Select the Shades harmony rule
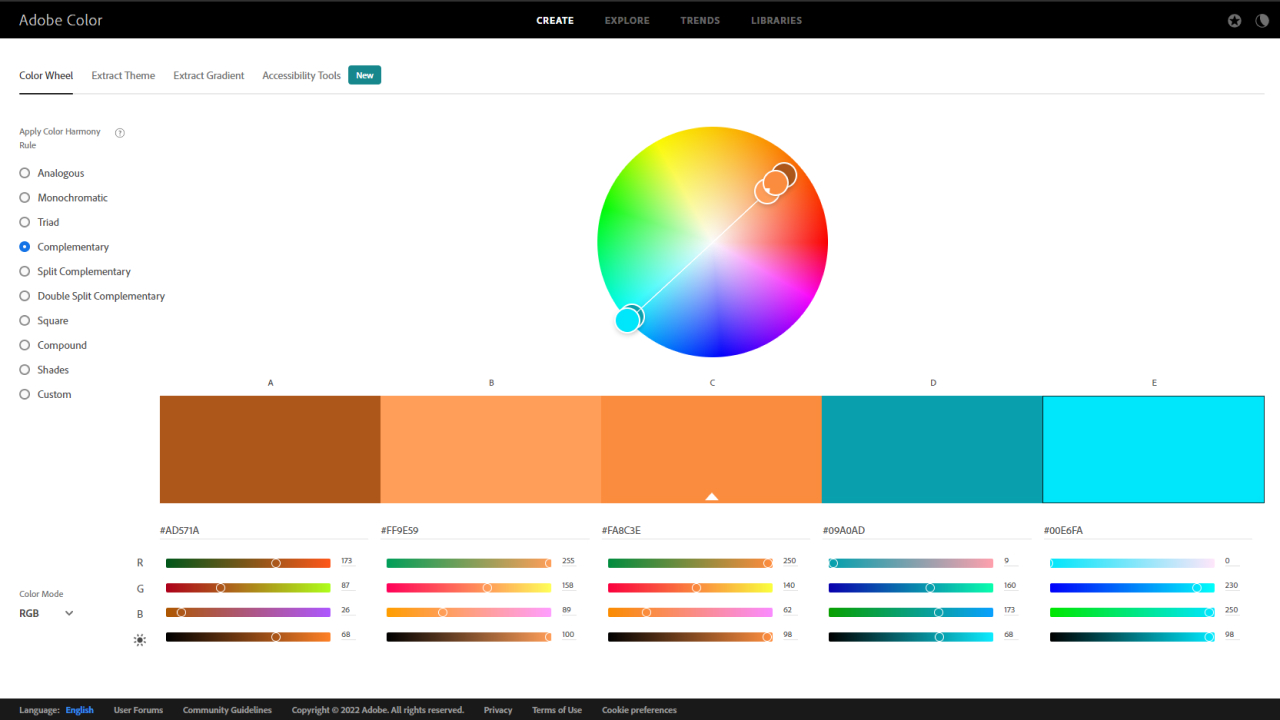 tap(25, 370)
